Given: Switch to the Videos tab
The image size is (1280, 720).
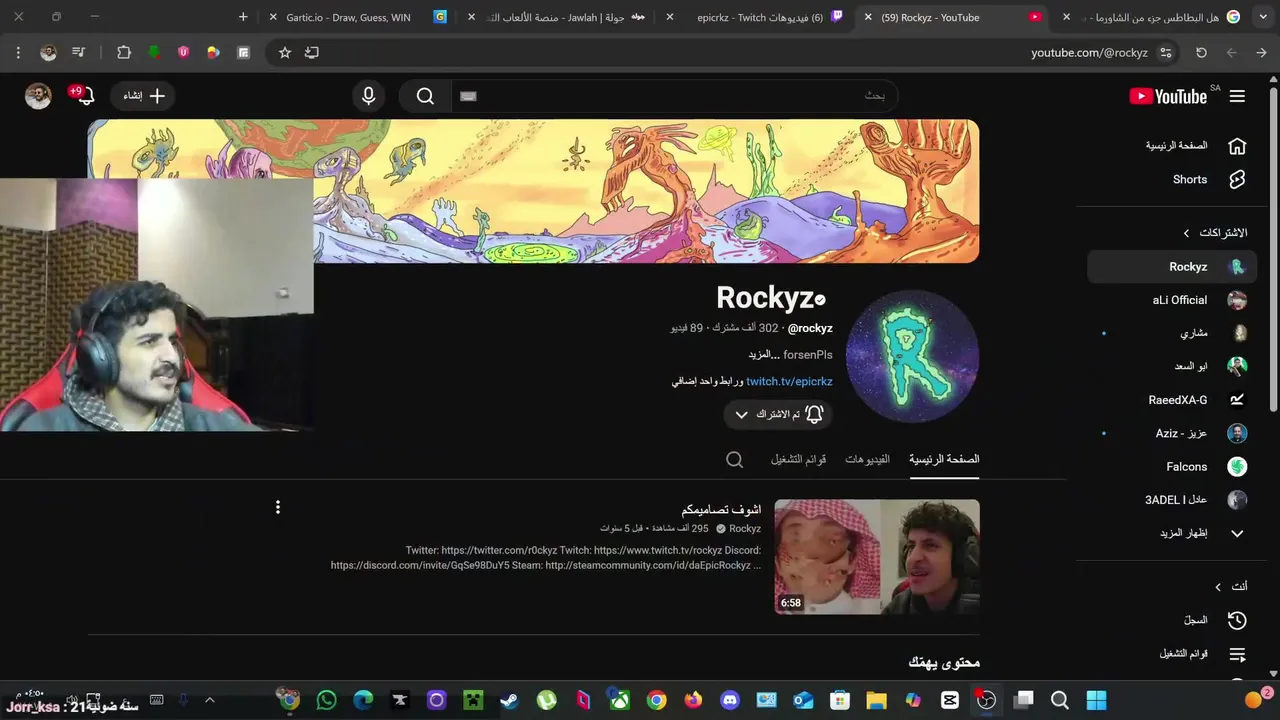Looking at the screenshot, I should click(867, 460).
